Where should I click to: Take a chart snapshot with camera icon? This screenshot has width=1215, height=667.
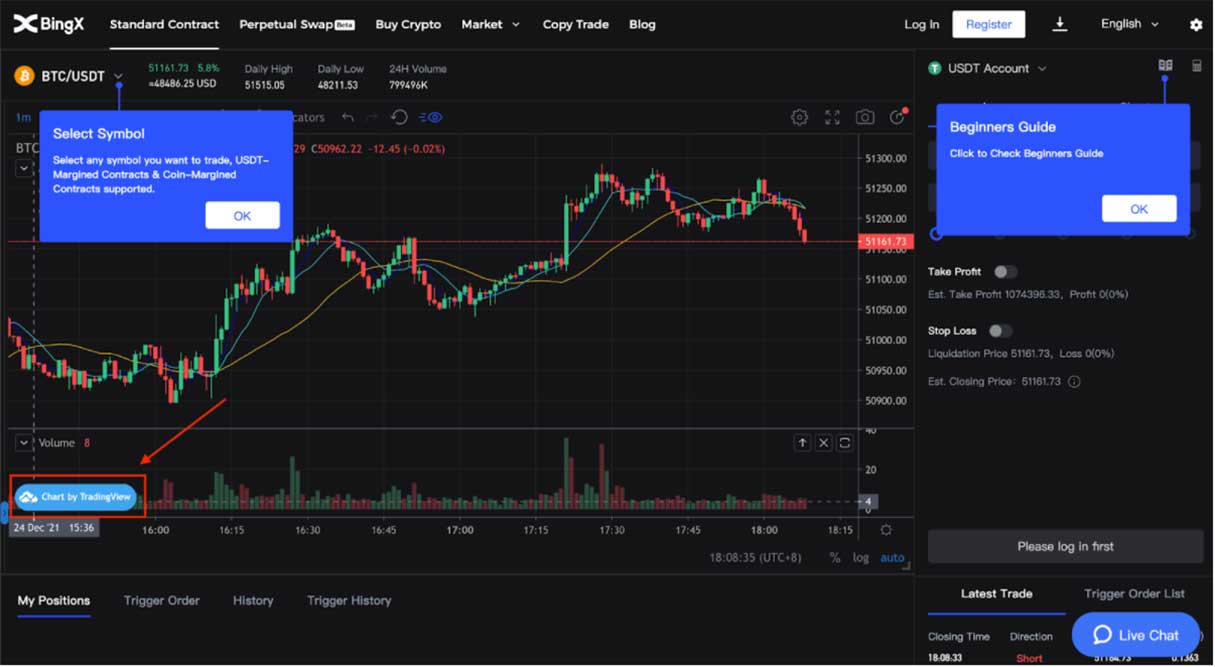click(x=865, y=118)
